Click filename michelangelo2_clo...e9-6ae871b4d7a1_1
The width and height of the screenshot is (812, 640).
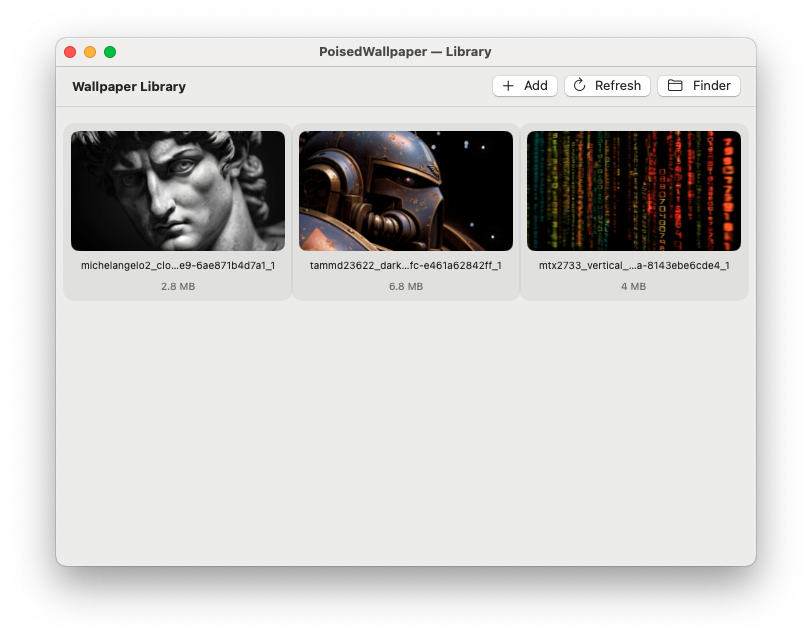178,265
